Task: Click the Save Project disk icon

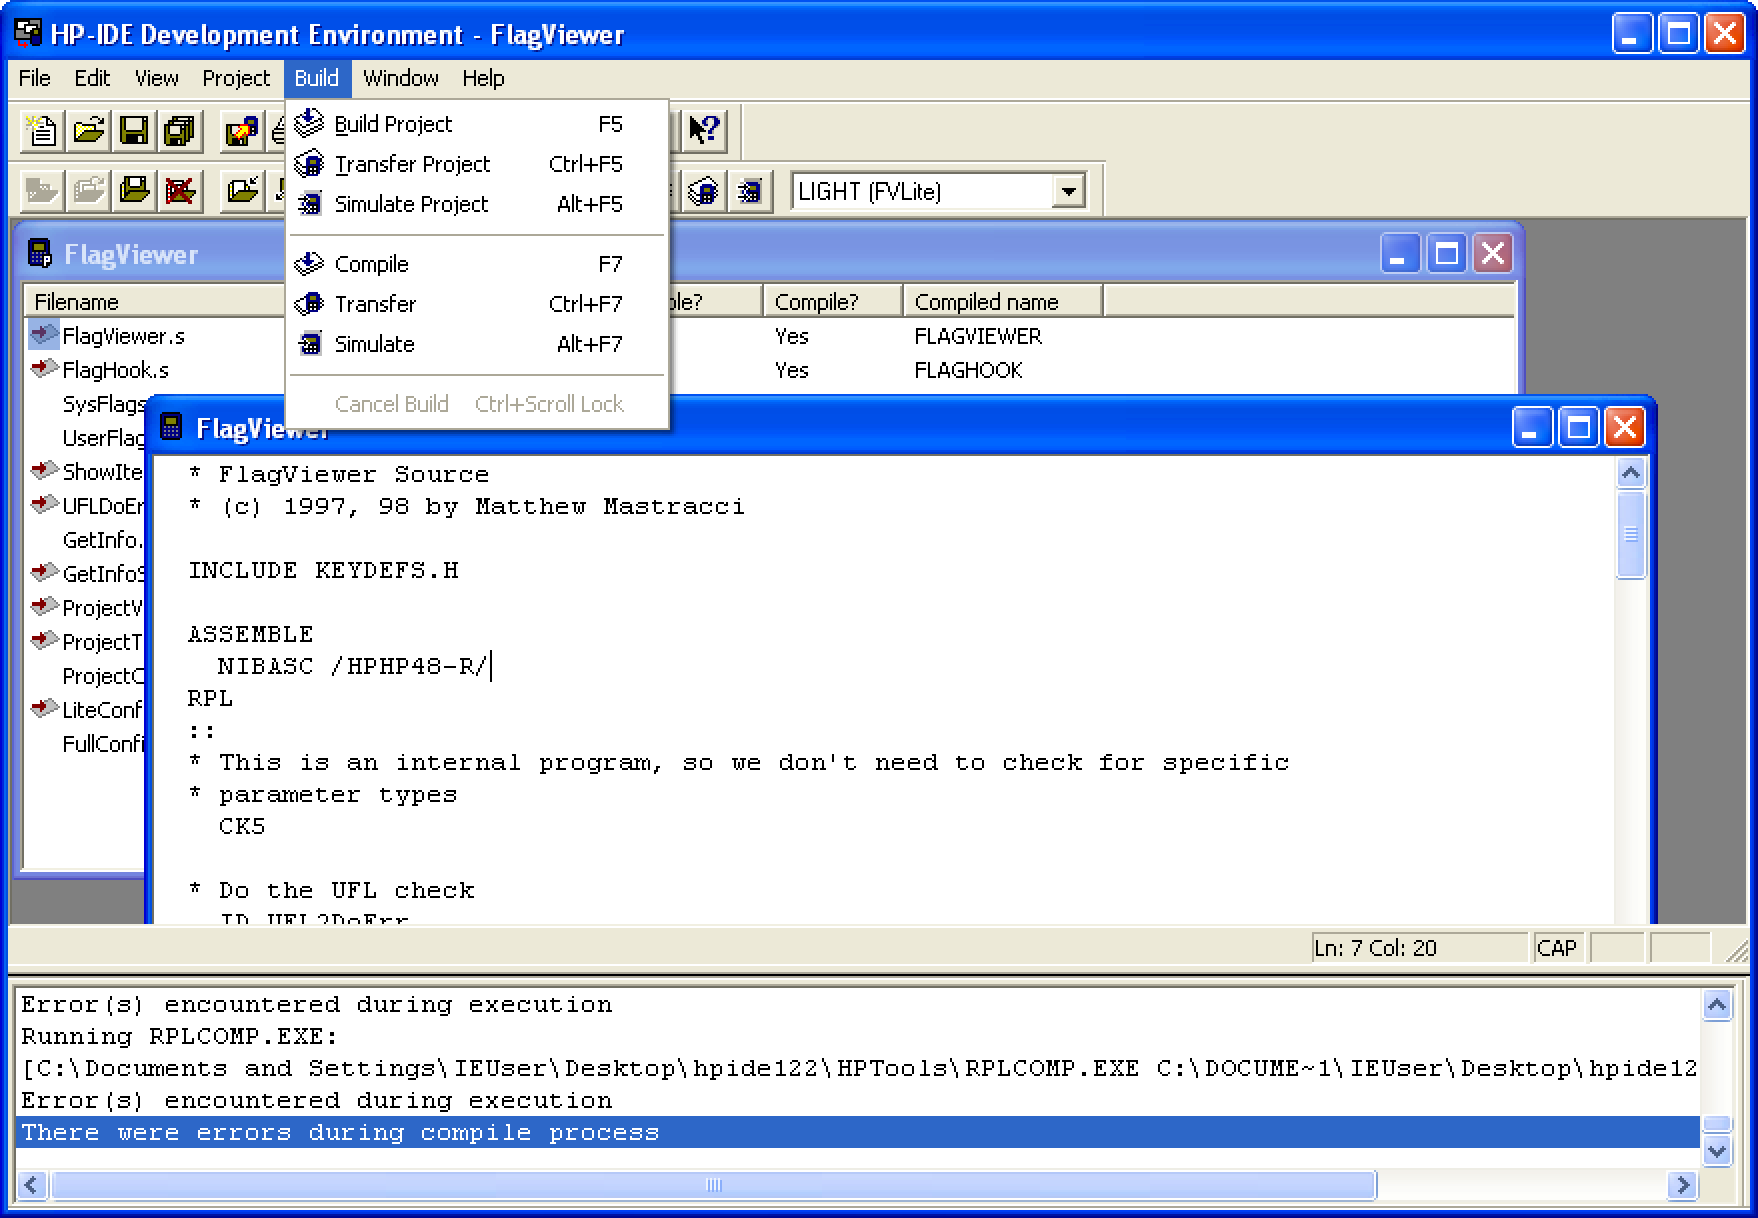Action: point(134,190)
